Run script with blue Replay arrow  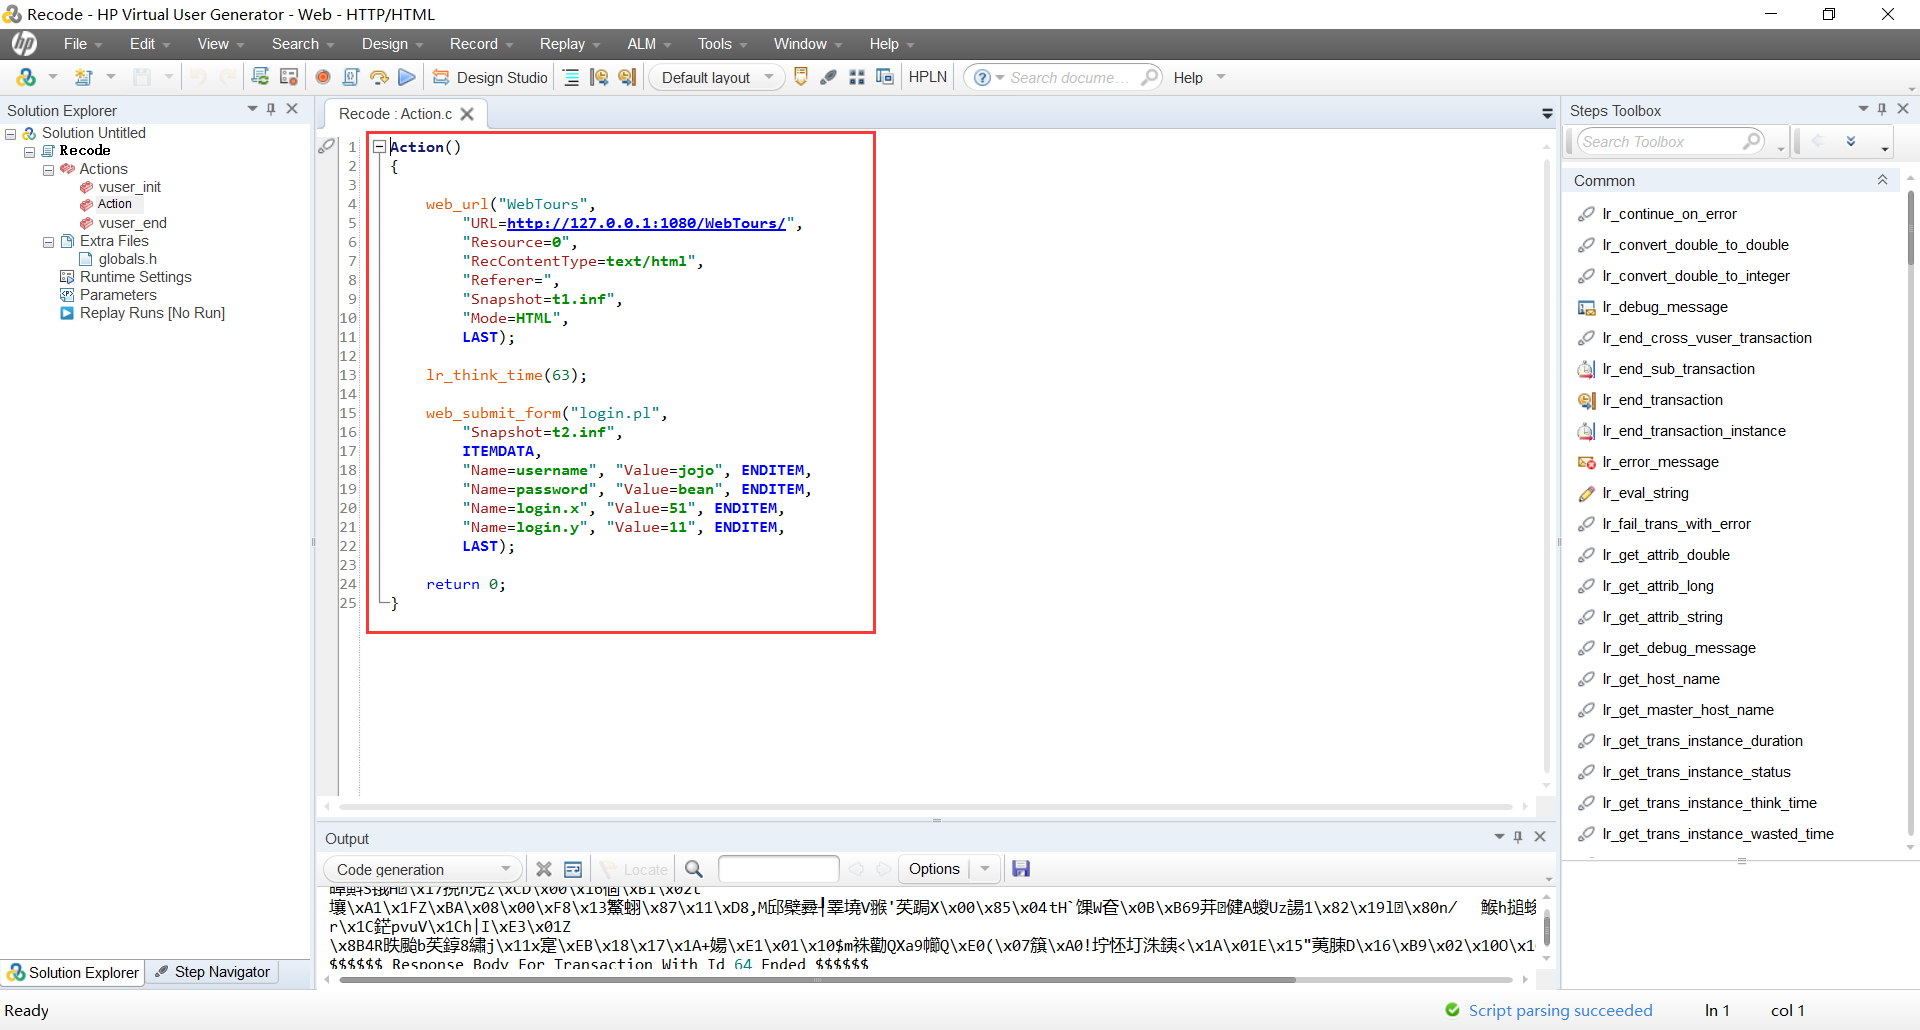click(407, 77)
